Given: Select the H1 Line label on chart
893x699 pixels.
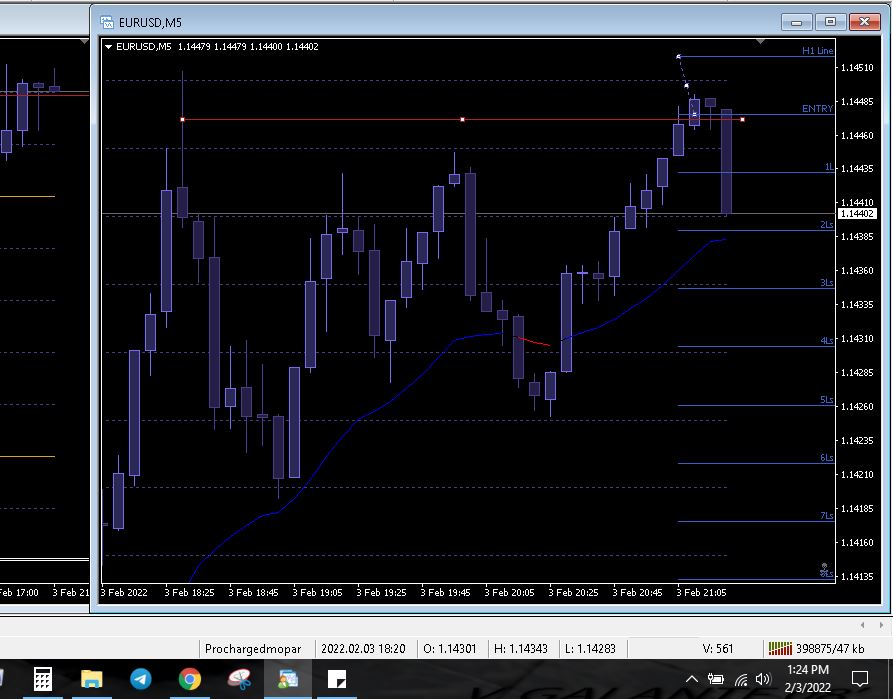Looking at the screenshot, I should (817, 50).
